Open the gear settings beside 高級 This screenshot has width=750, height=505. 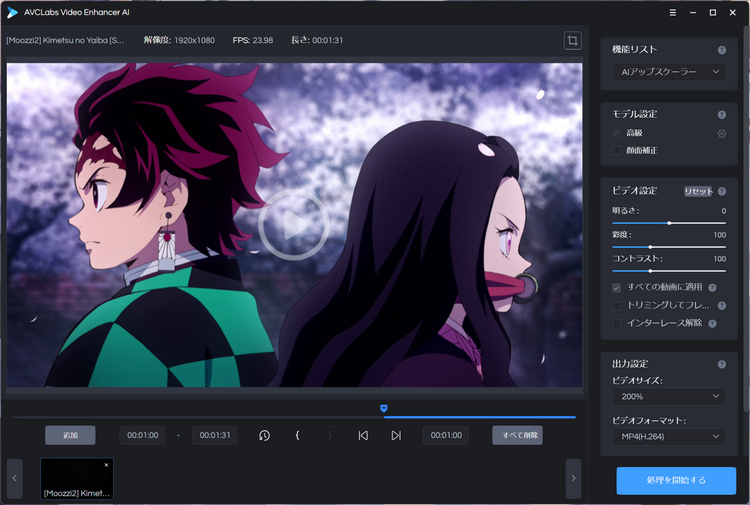pos(722,133)
